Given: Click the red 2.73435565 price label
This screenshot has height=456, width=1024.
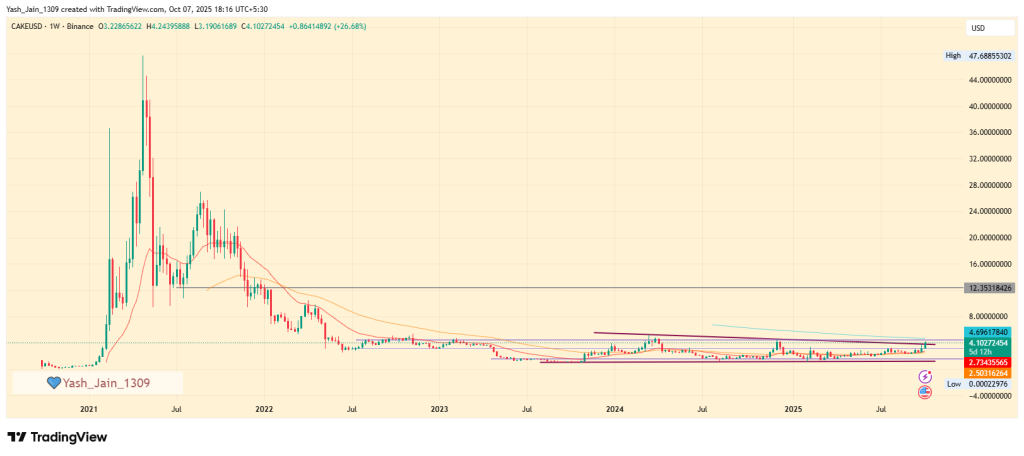Looking at the screenshot, I should [x=989, y=360].
